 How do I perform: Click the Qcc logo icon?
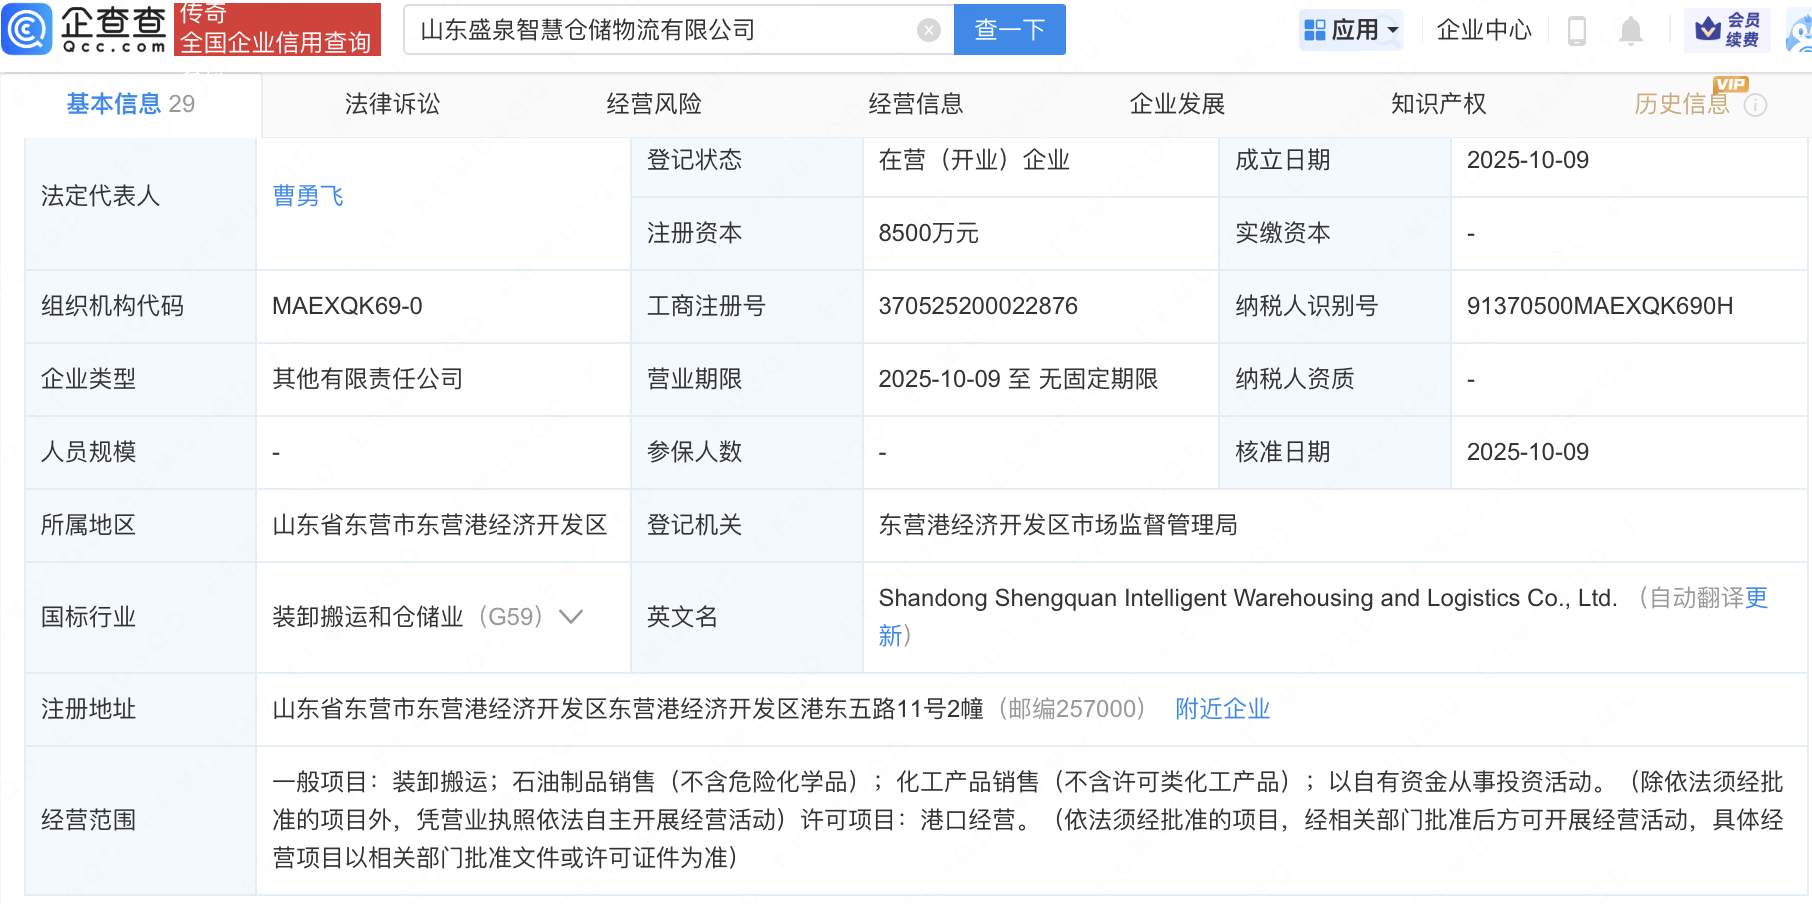(x=27, y=29)
